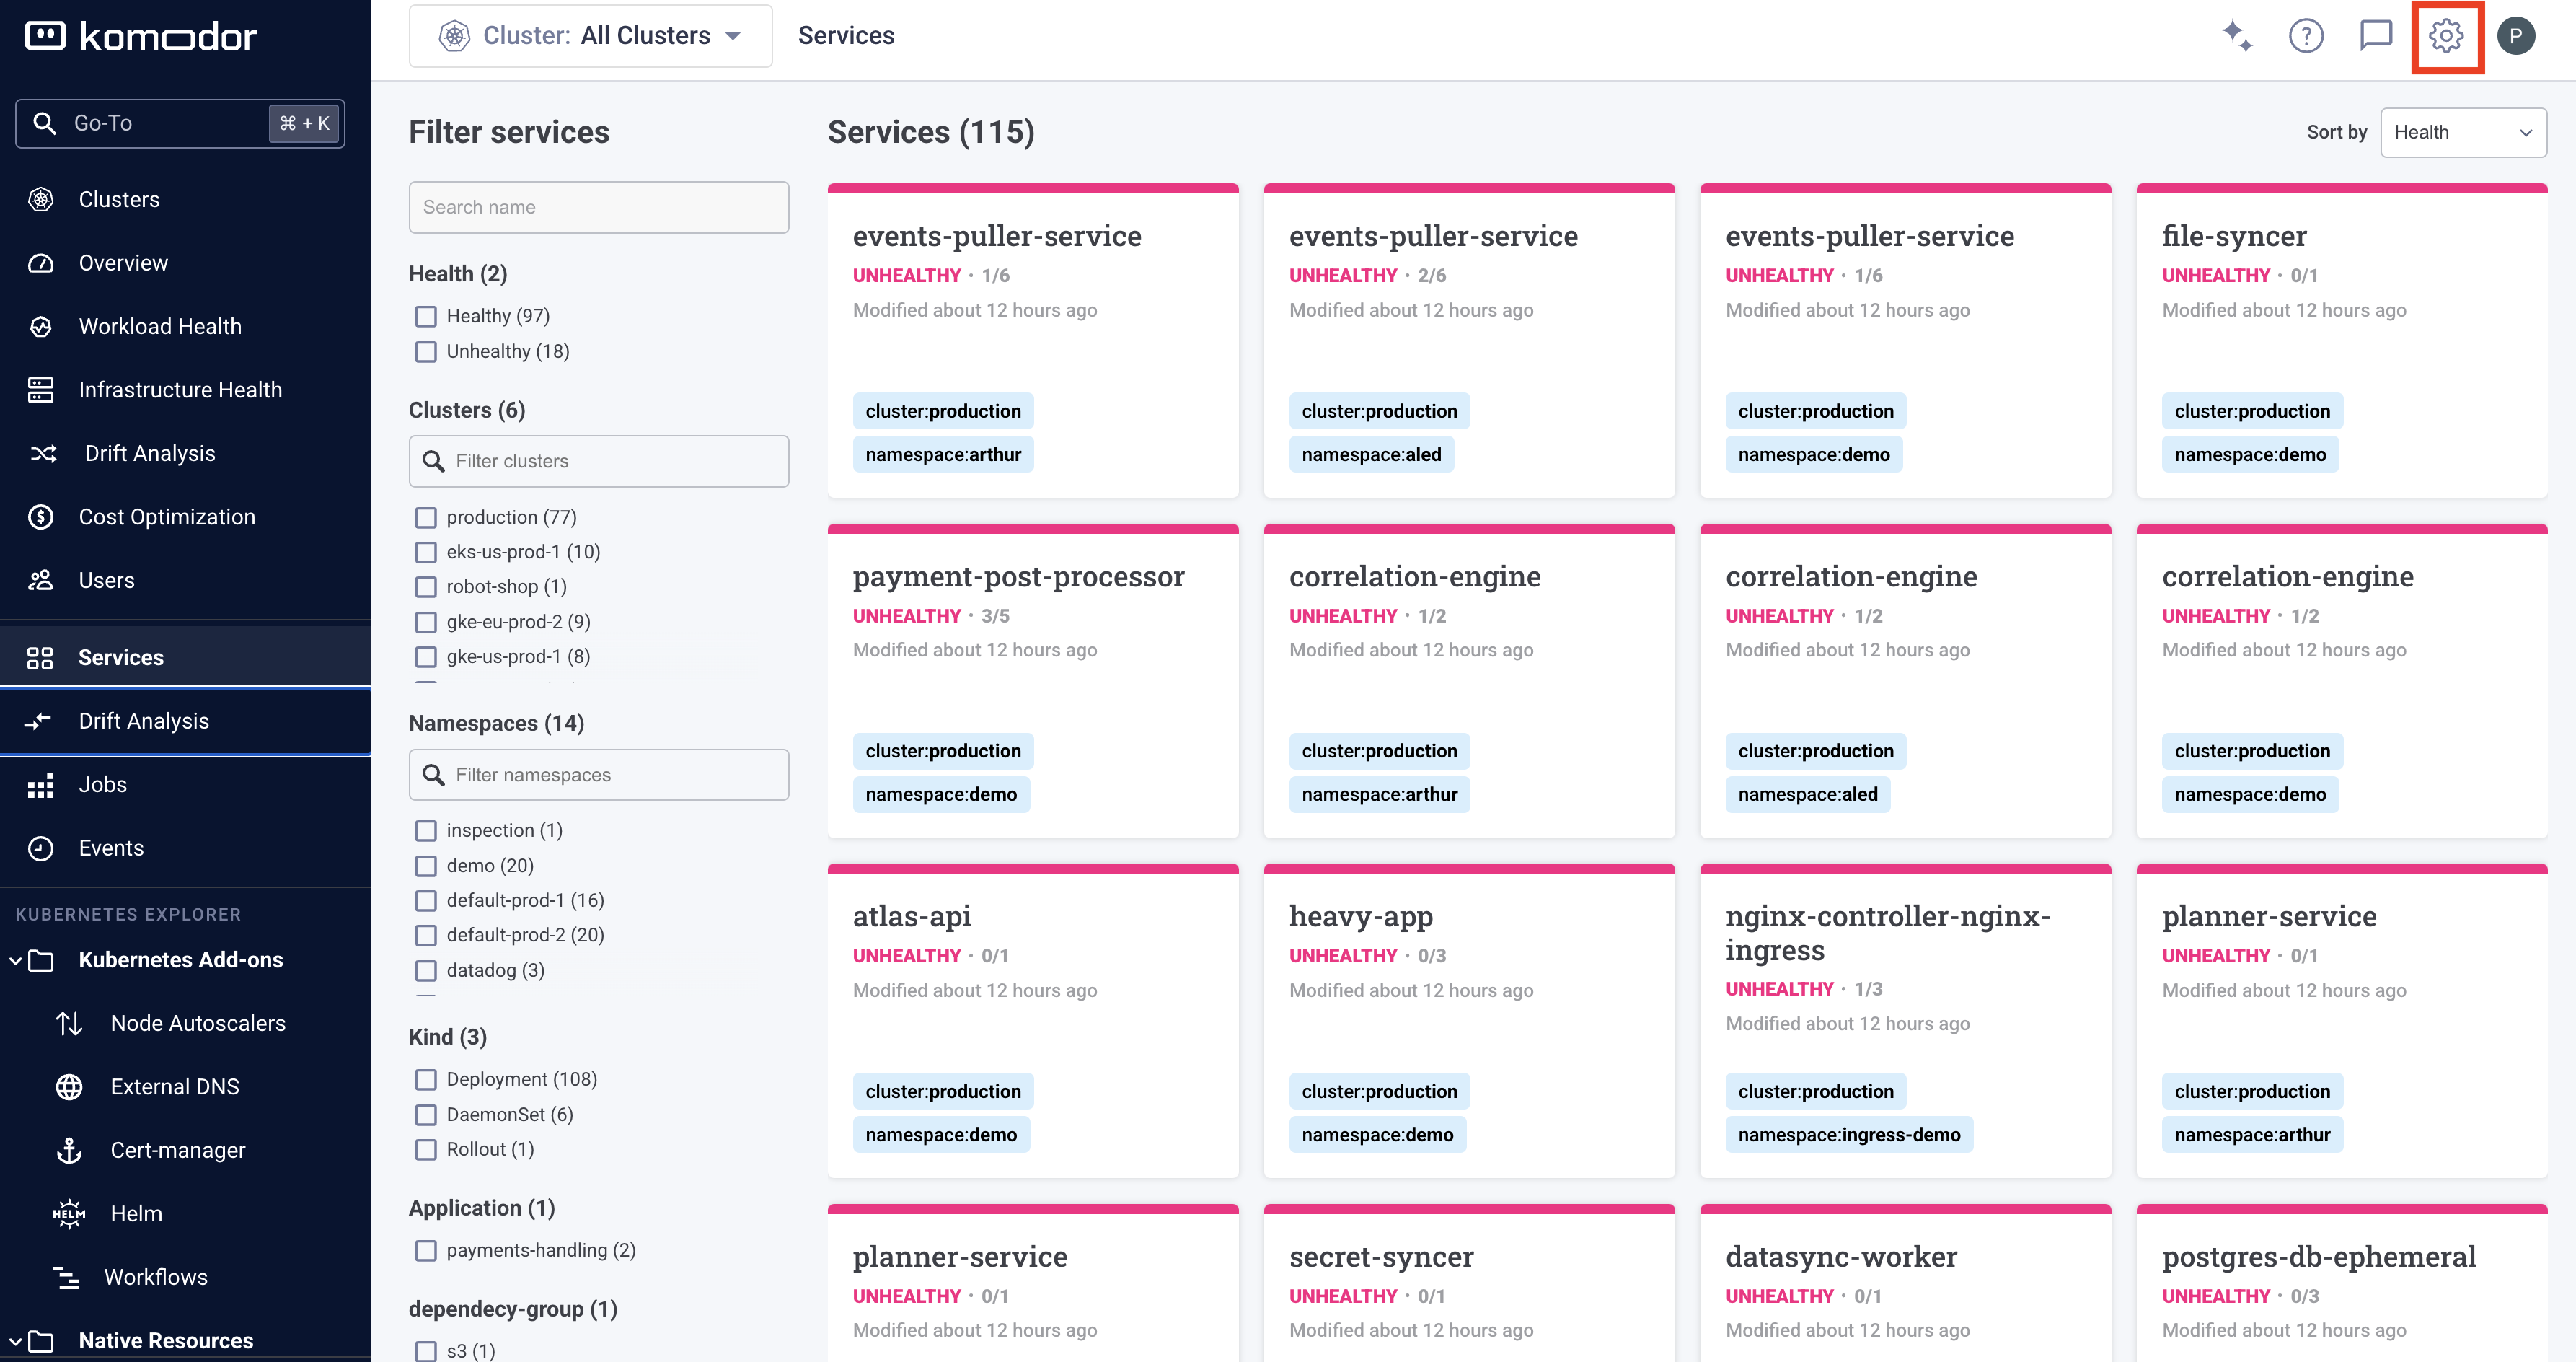The height and width of the screenshot is (1362, 2576).
Task: Collapse the Native Resources section
Action: (15, 1341)
